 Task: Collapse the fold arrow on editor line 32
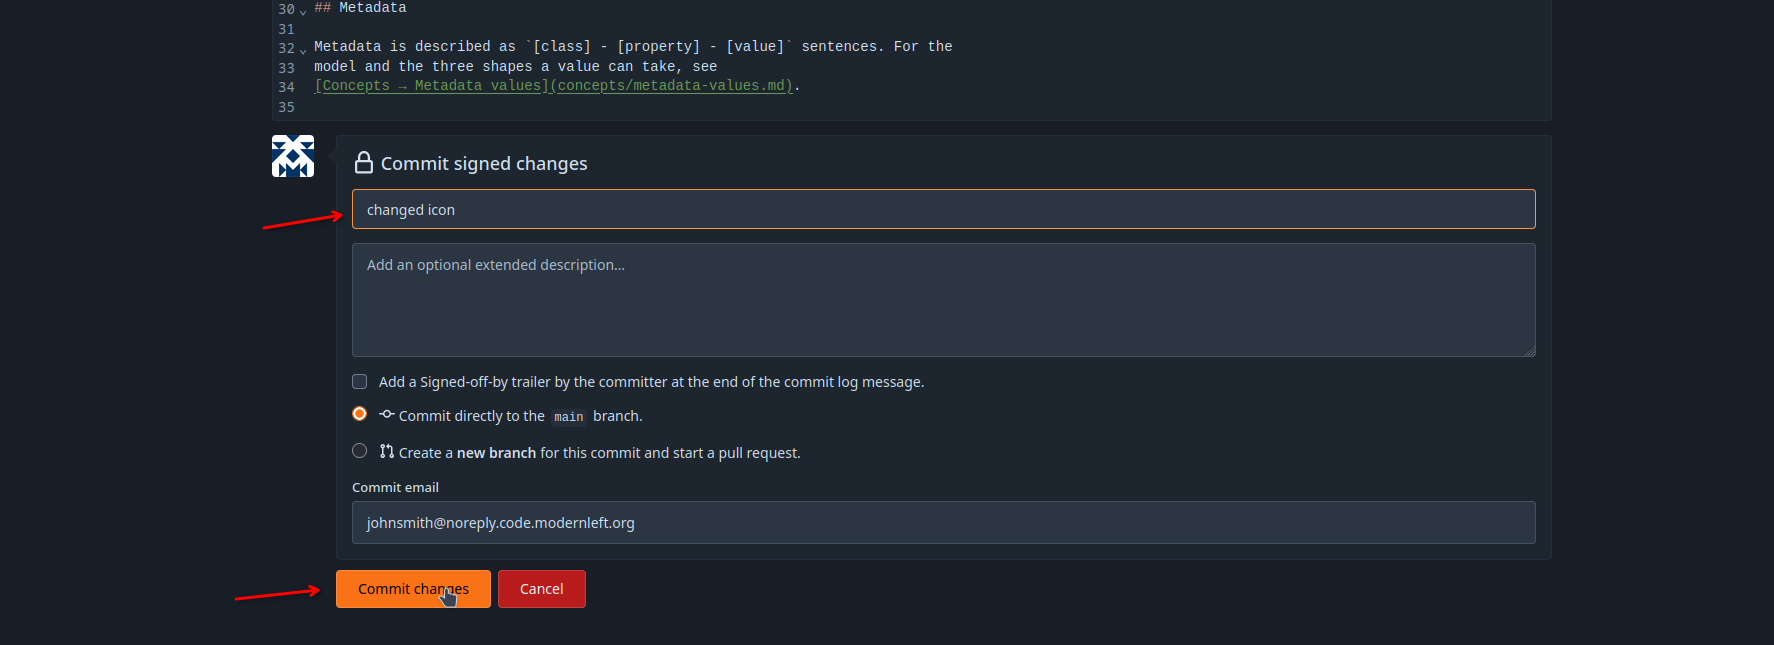pyautogui.click(x=303, y=50)
